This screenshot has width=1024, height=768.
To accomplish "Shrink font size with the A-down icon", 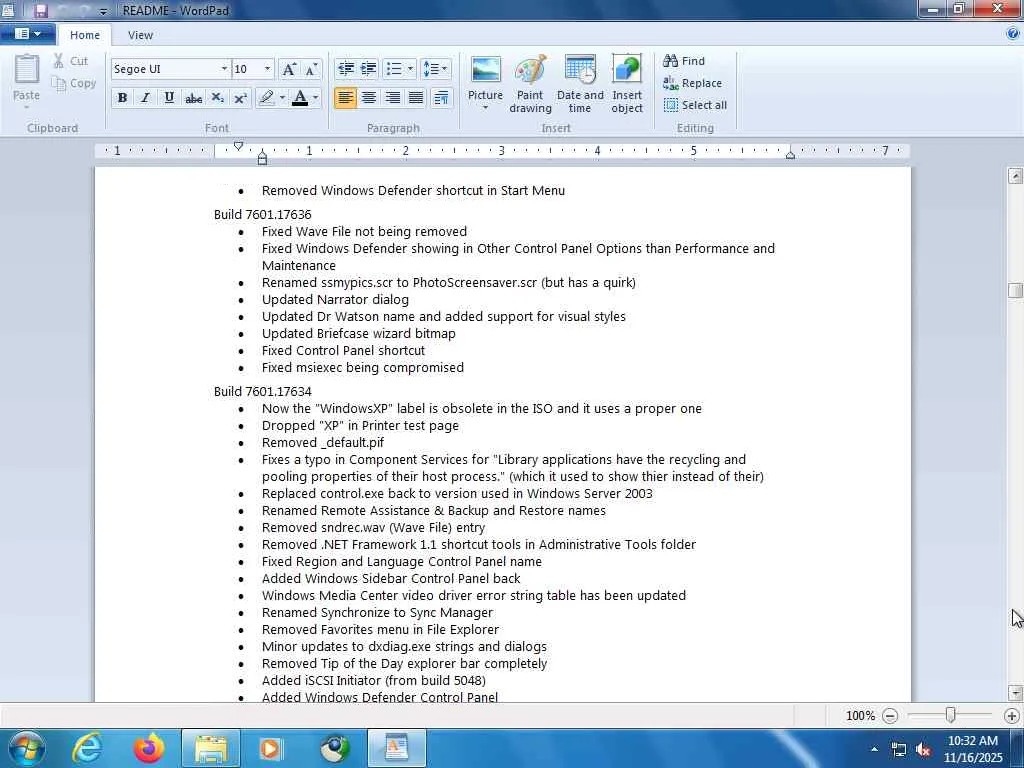I will click(311, 69).
